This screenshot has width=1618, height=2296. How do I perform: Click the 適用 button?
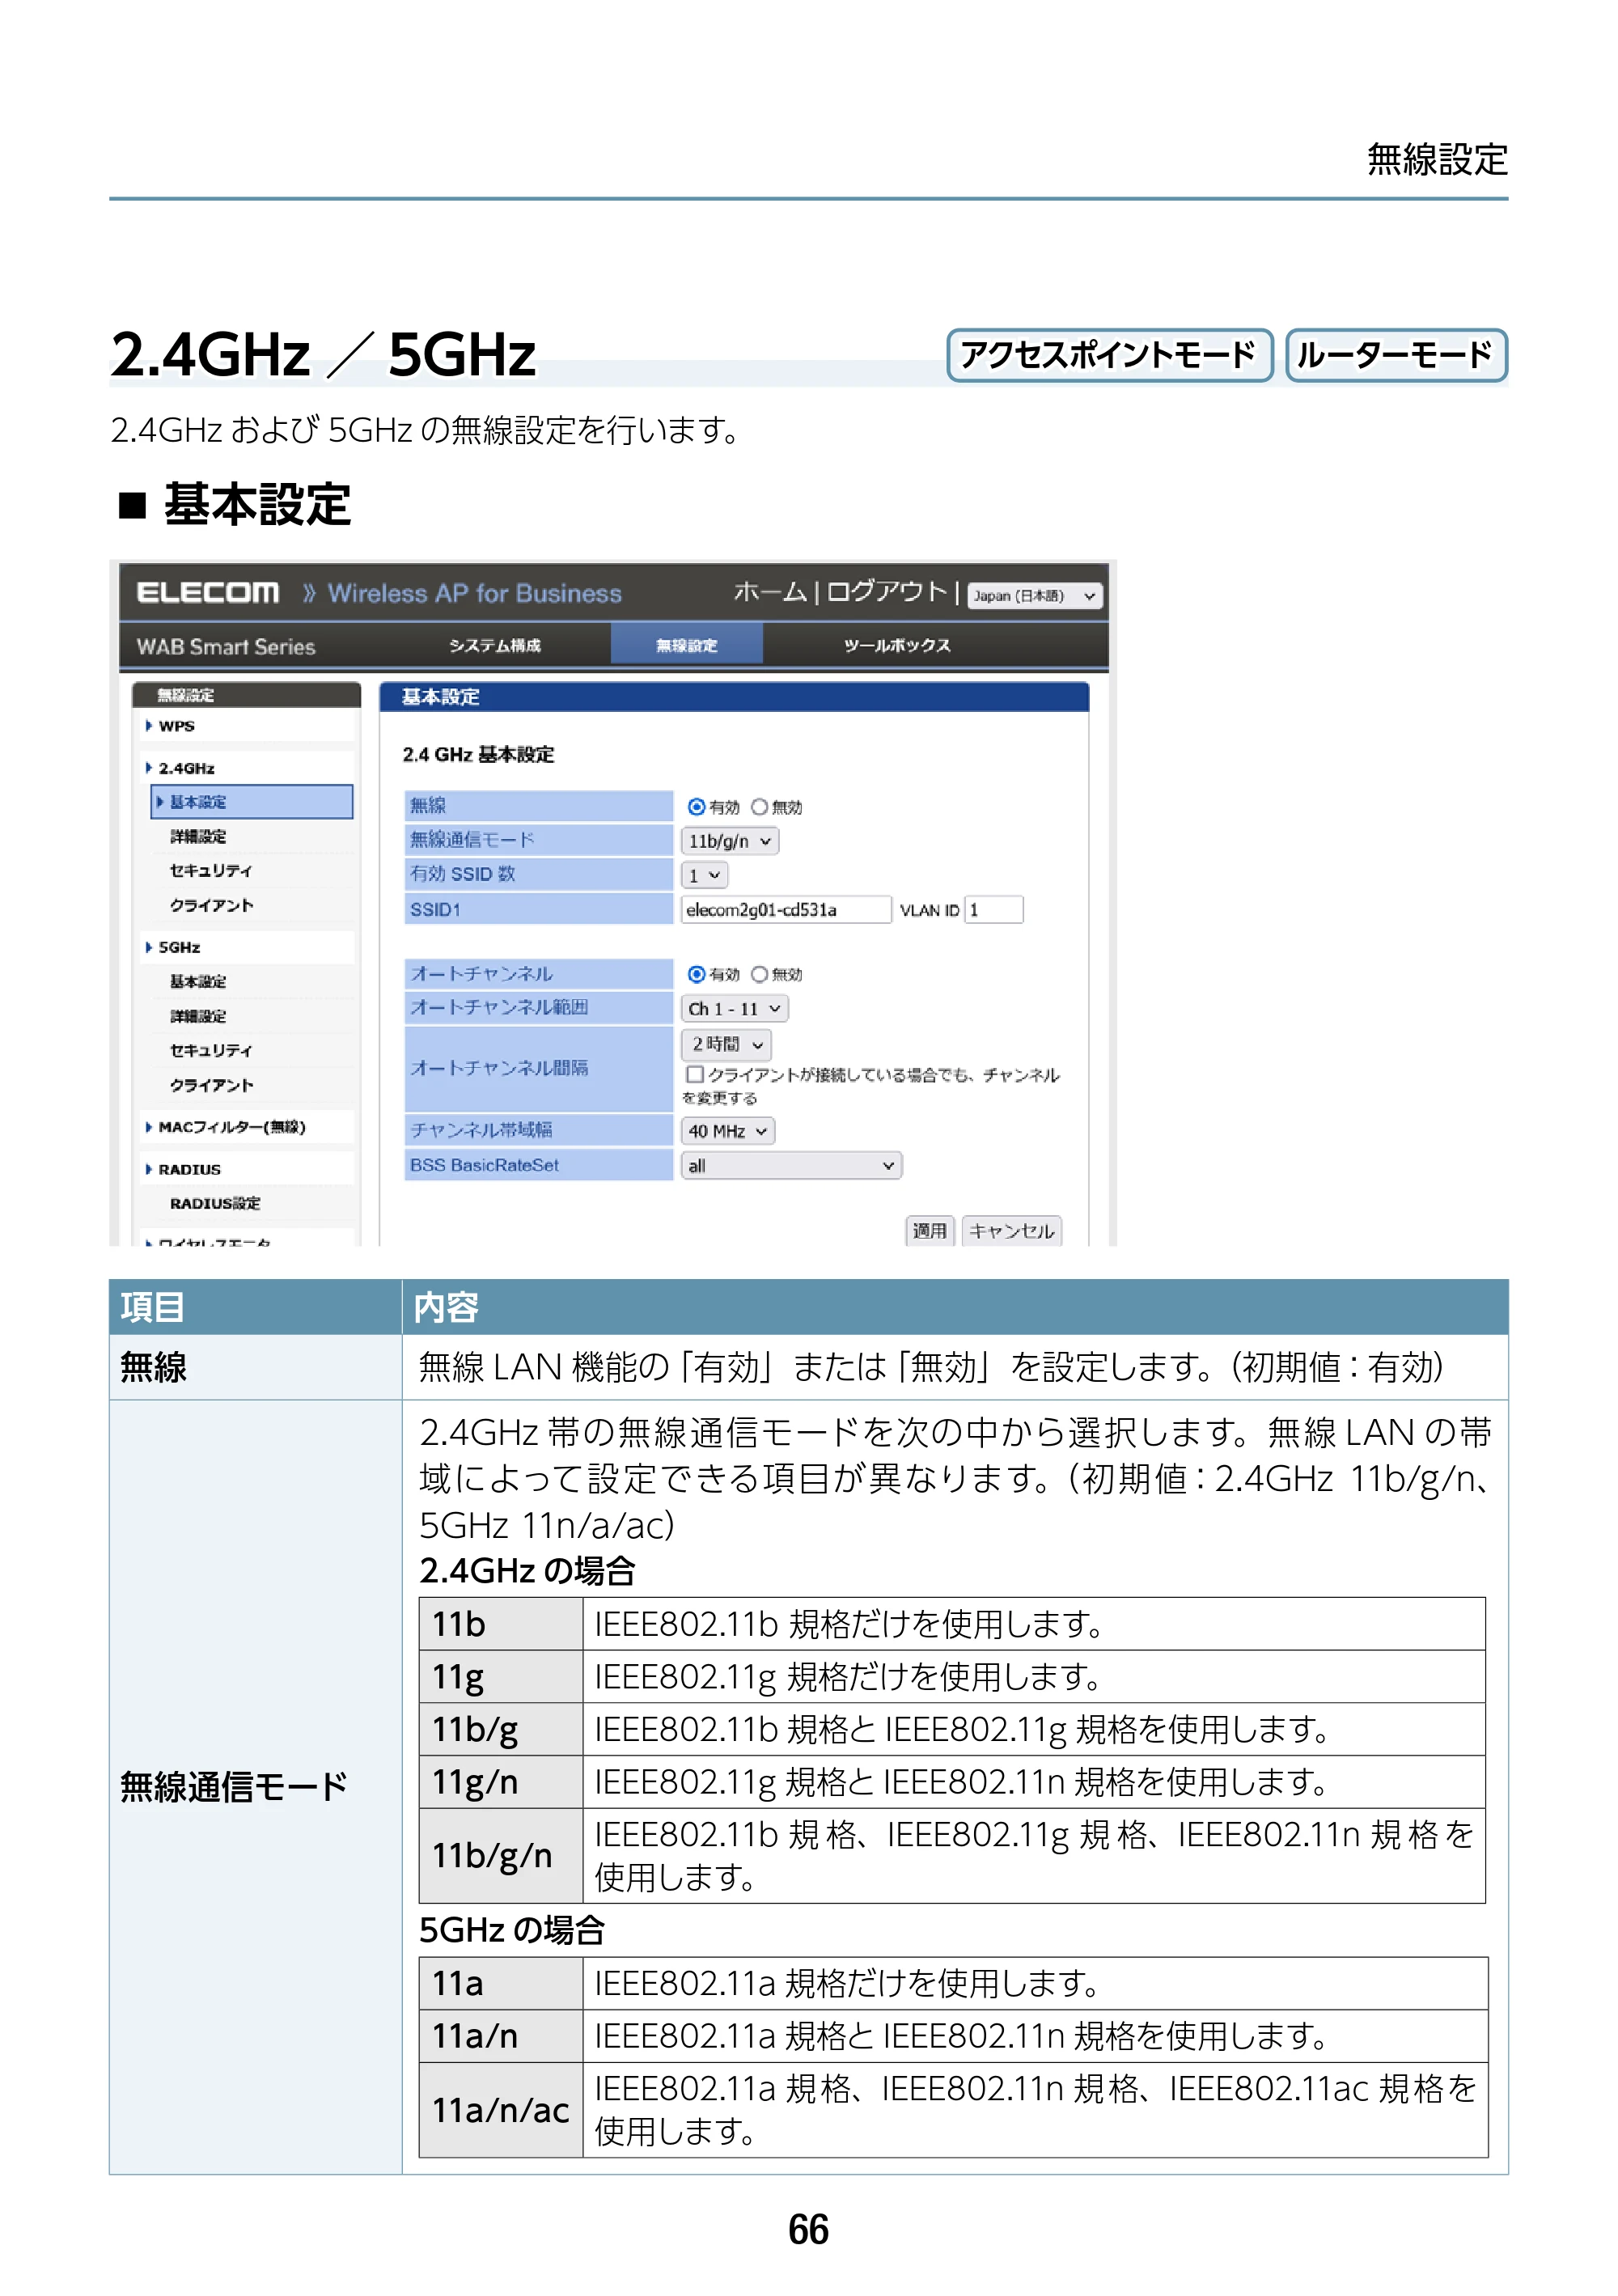click(929, 1231)
